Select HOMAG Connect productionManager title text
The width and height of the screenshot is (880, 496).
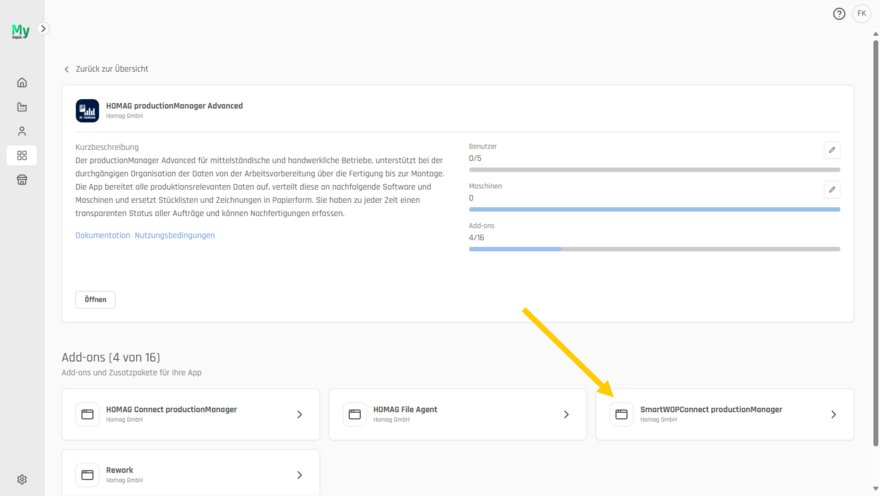click(x=171, y=410)
